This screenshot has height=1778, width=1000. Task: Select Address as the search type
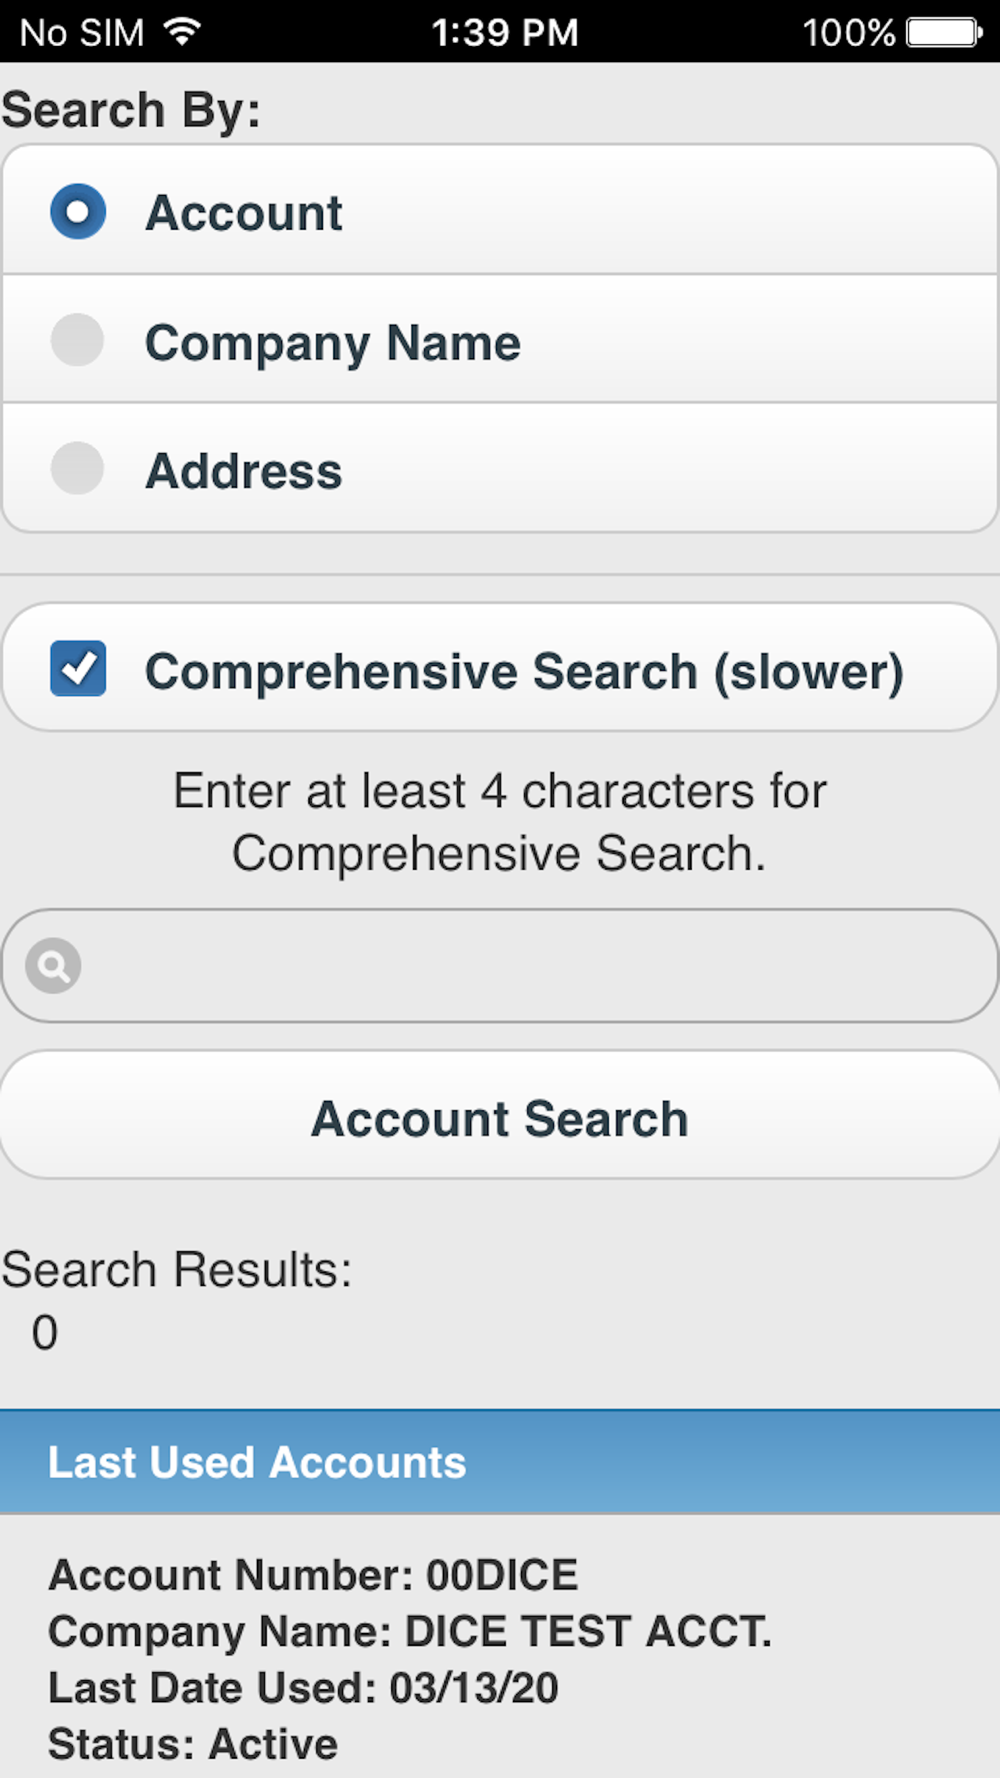(x=78, y=469)
